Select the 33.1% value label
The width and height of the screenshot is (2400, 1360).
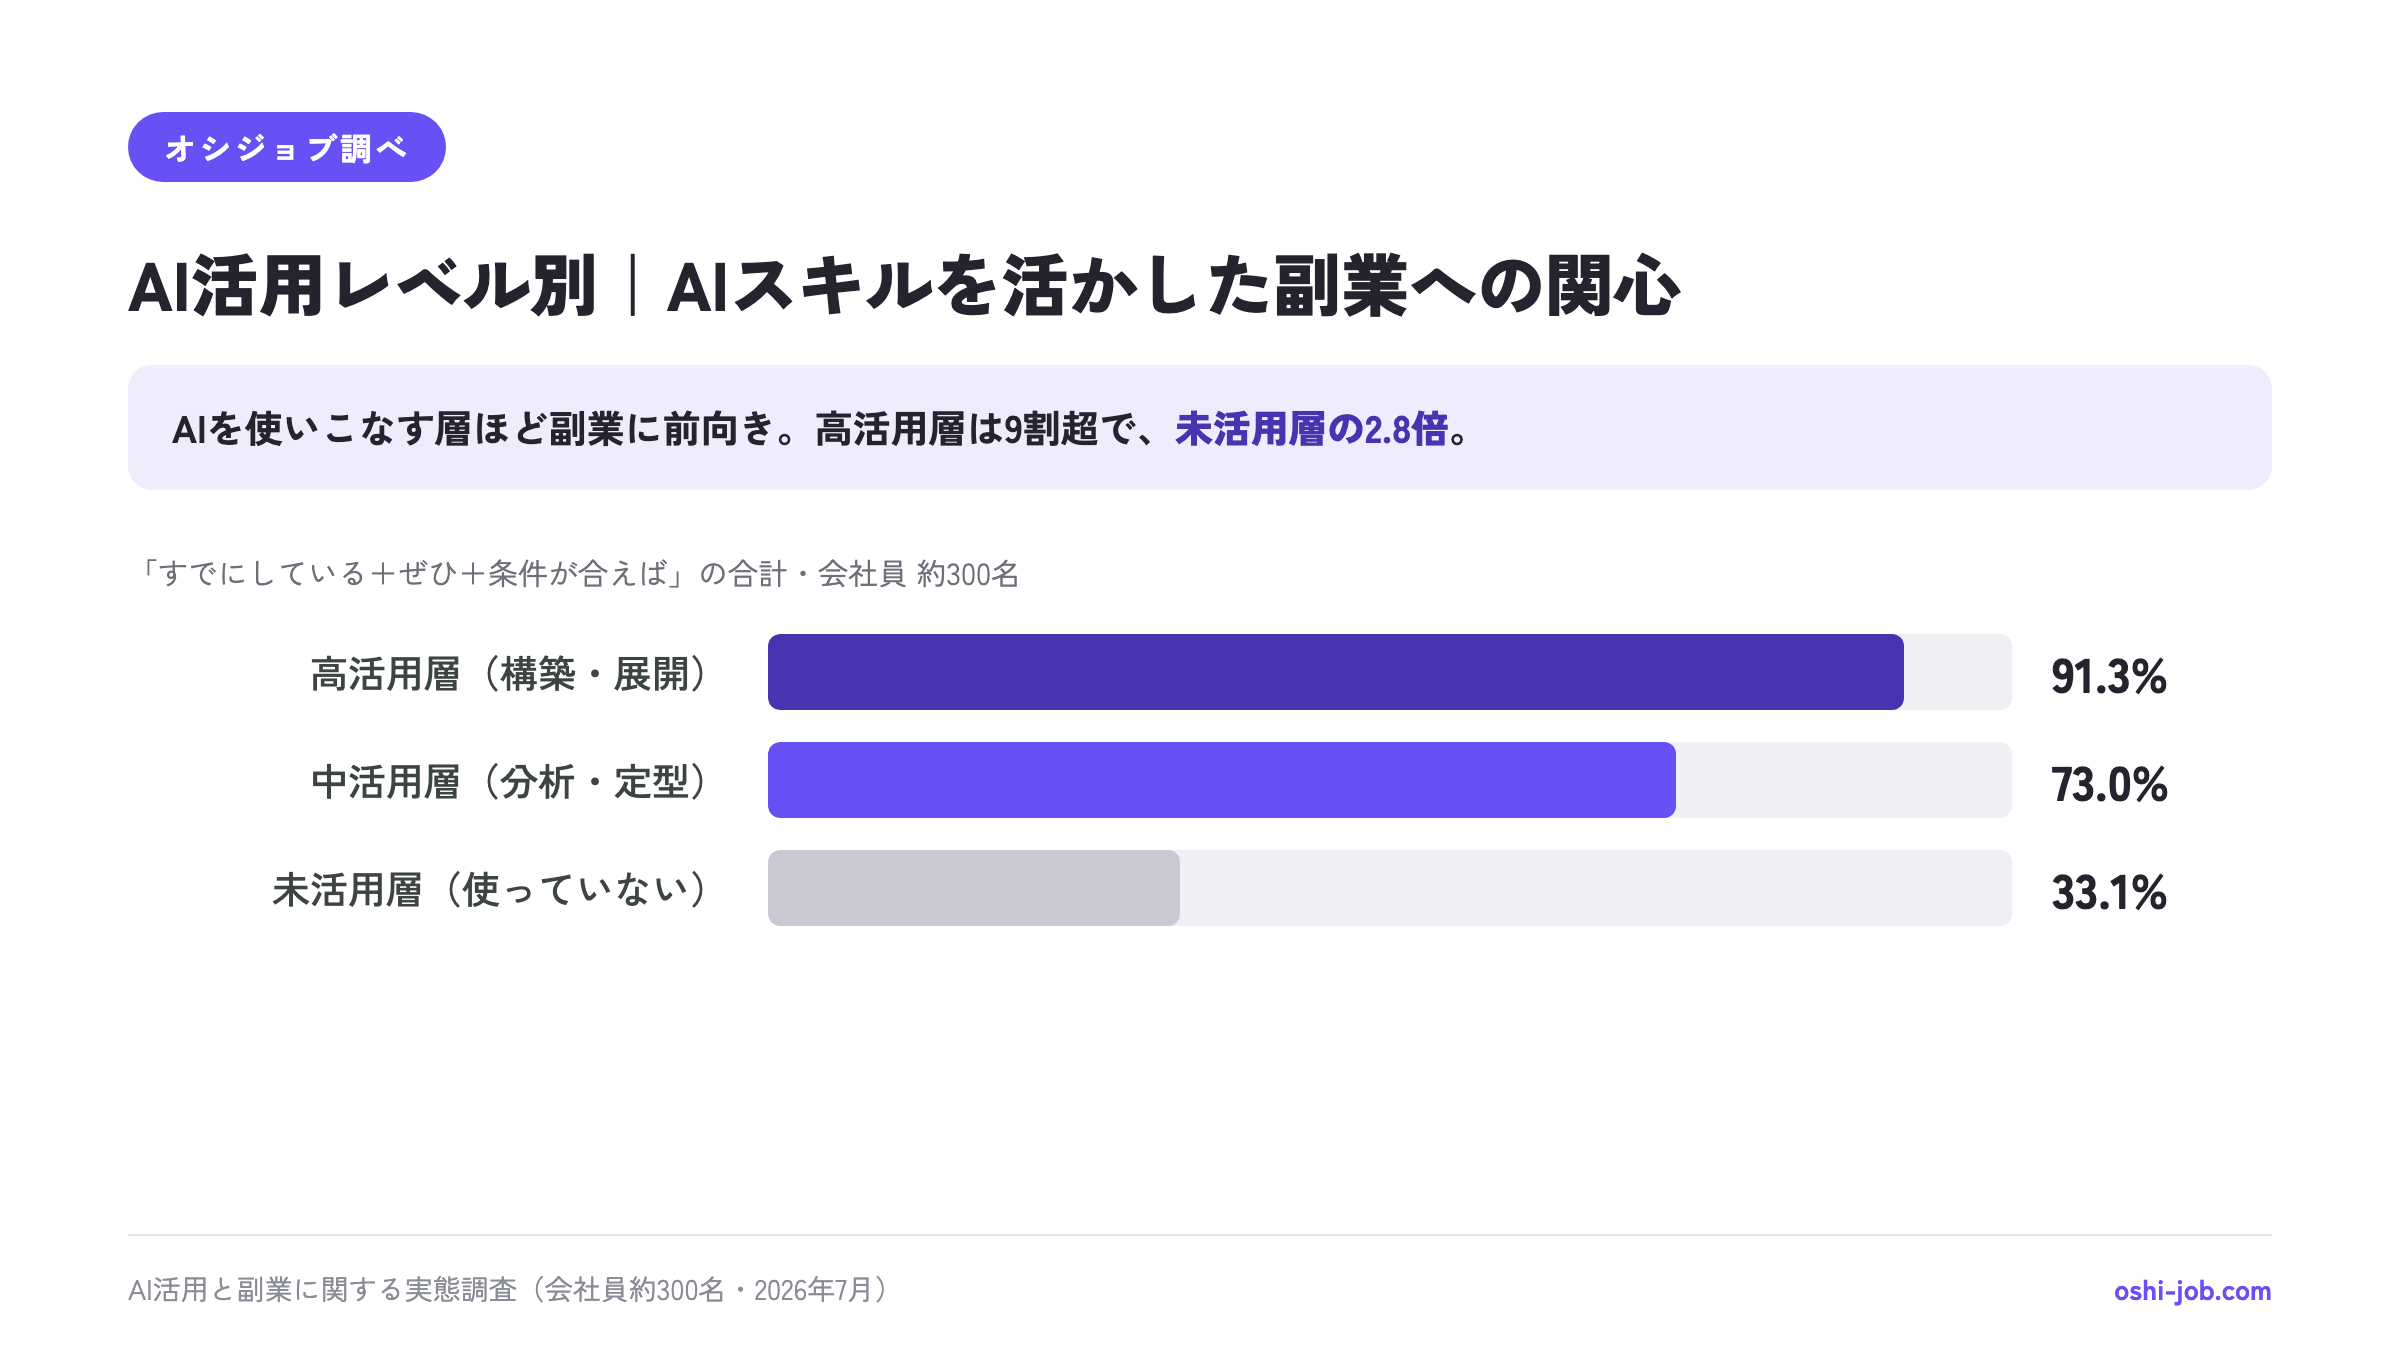2108,893
